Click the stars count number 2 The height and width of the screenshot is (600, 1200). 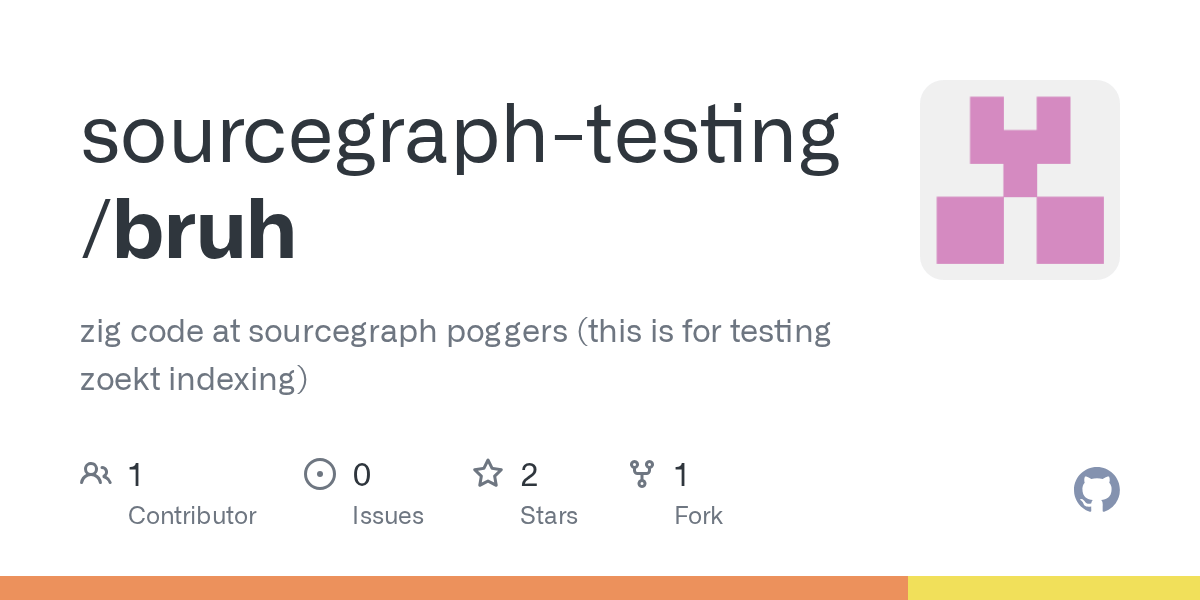(x=529, y=474)
